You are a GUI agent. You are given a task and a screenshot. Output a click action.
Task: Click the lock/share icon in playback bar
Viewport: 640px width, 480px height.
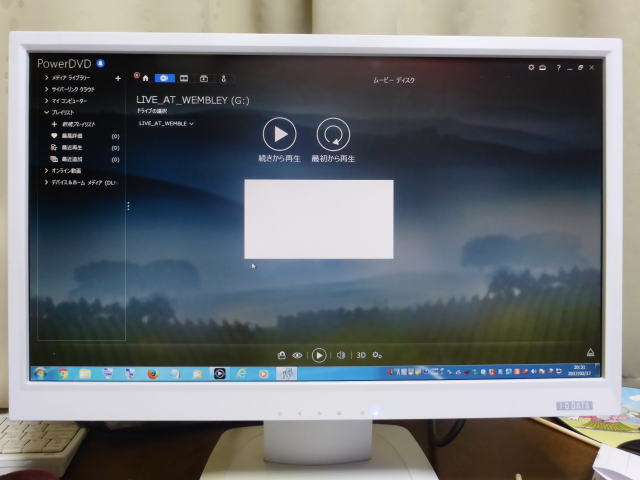281,355
